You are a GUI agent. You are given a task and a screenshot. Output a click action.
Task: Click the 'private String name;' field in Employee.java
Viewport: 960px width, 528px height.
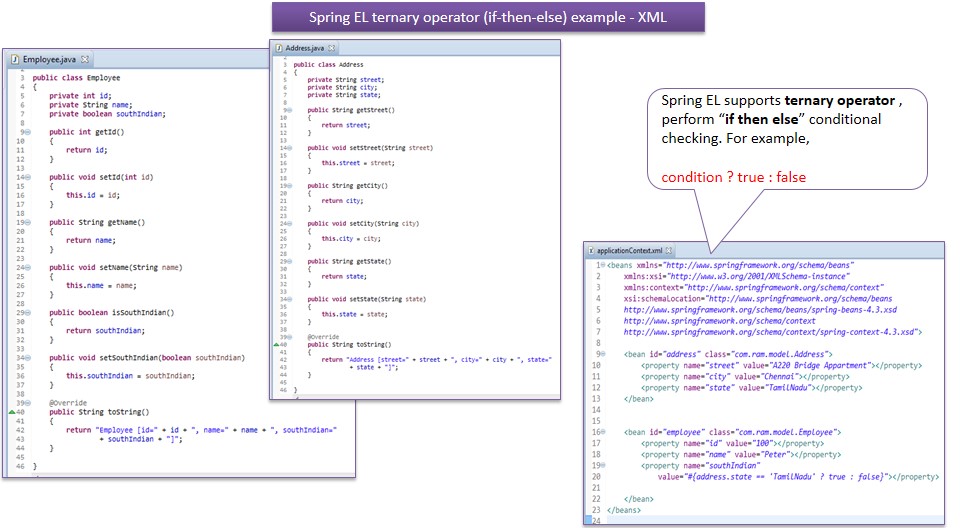pyautogui.click(x=91, y=105)
